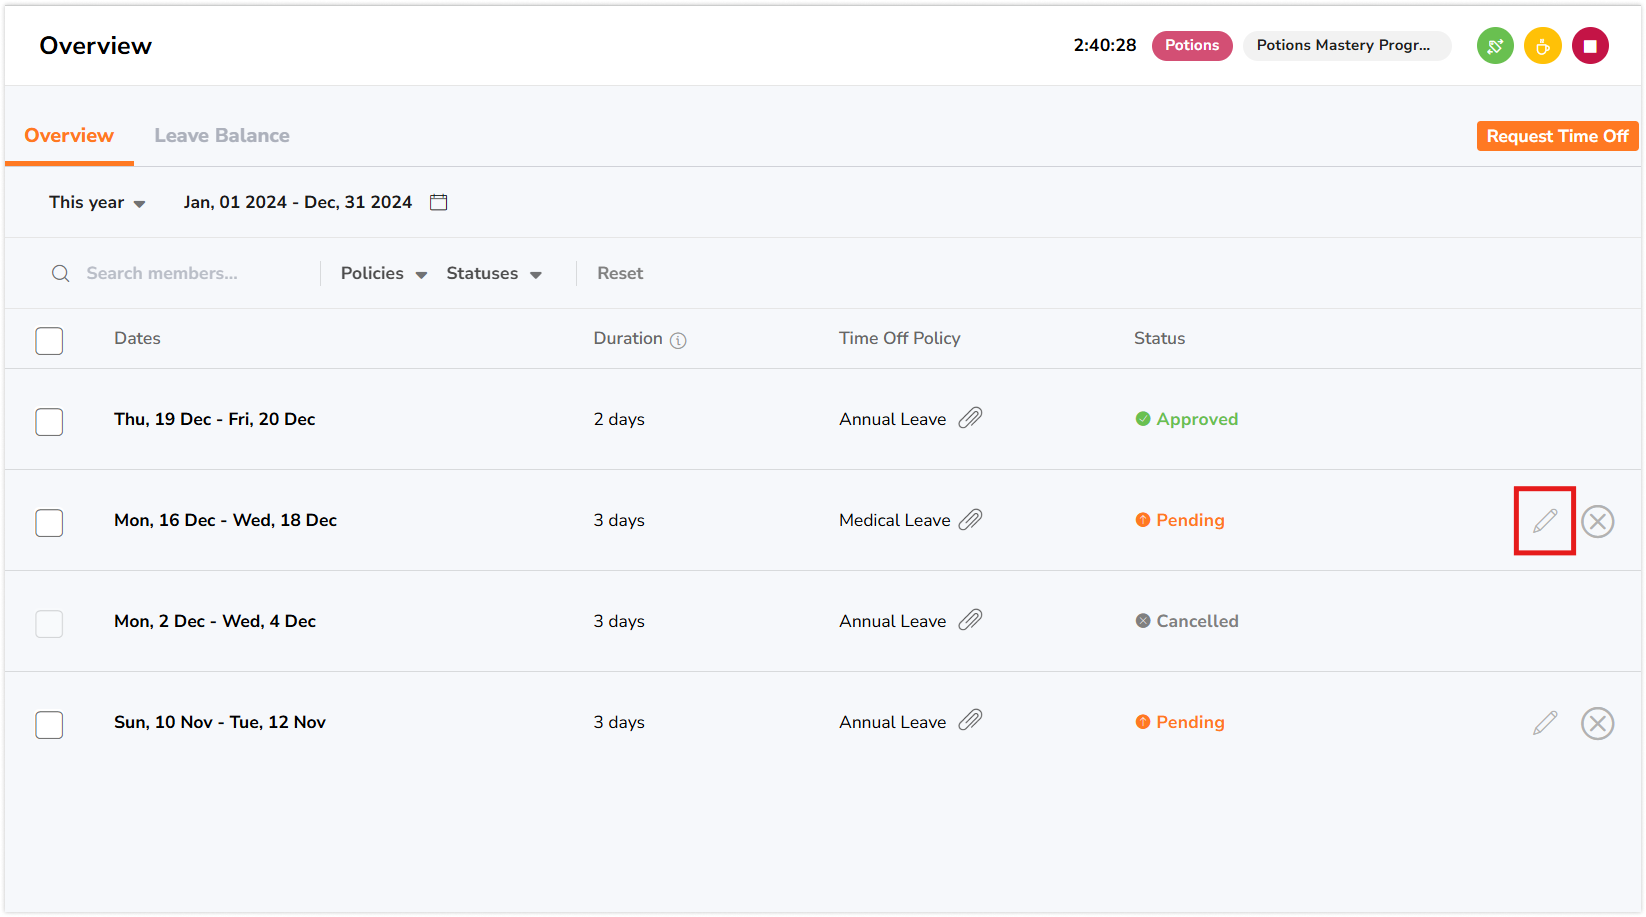
Task: Reset the applied filters
Action: pos(620,273)
